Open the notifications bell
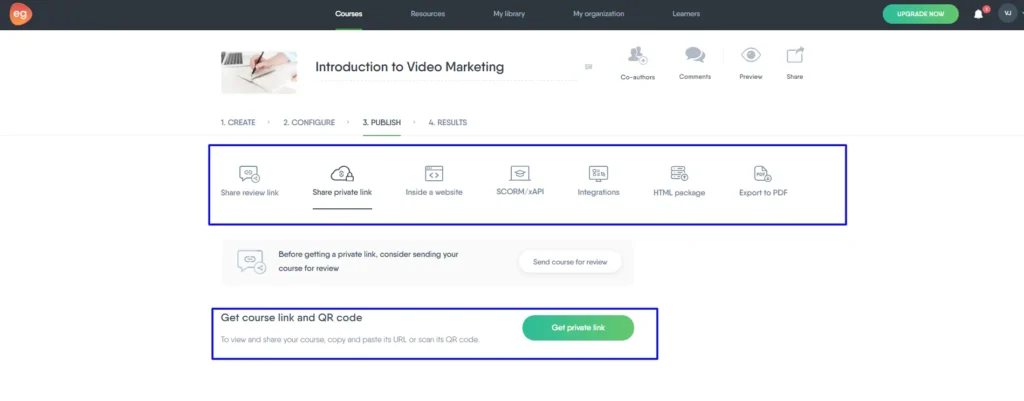 point(978,14)
